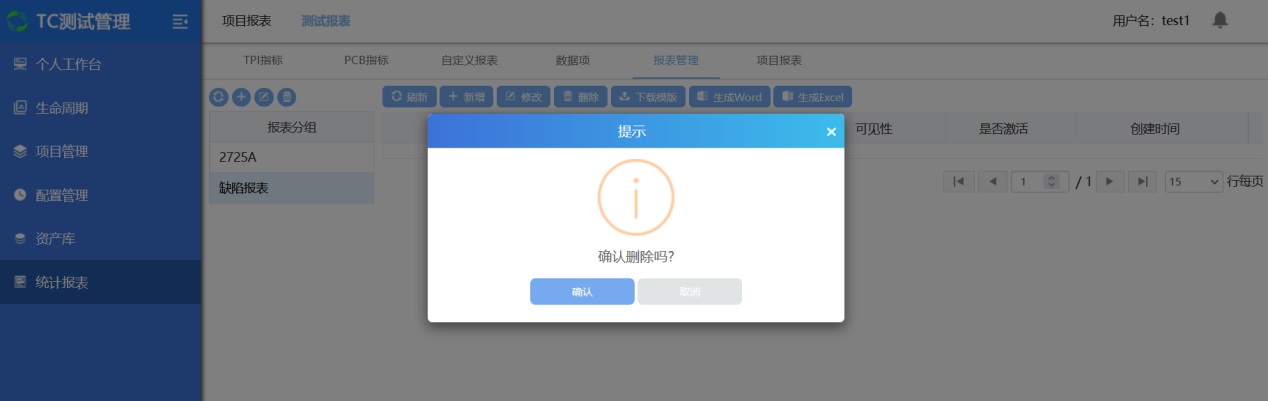Edit report group round pencil icon
Screen dimensions: 1268x401
click(x=264, y=97)
